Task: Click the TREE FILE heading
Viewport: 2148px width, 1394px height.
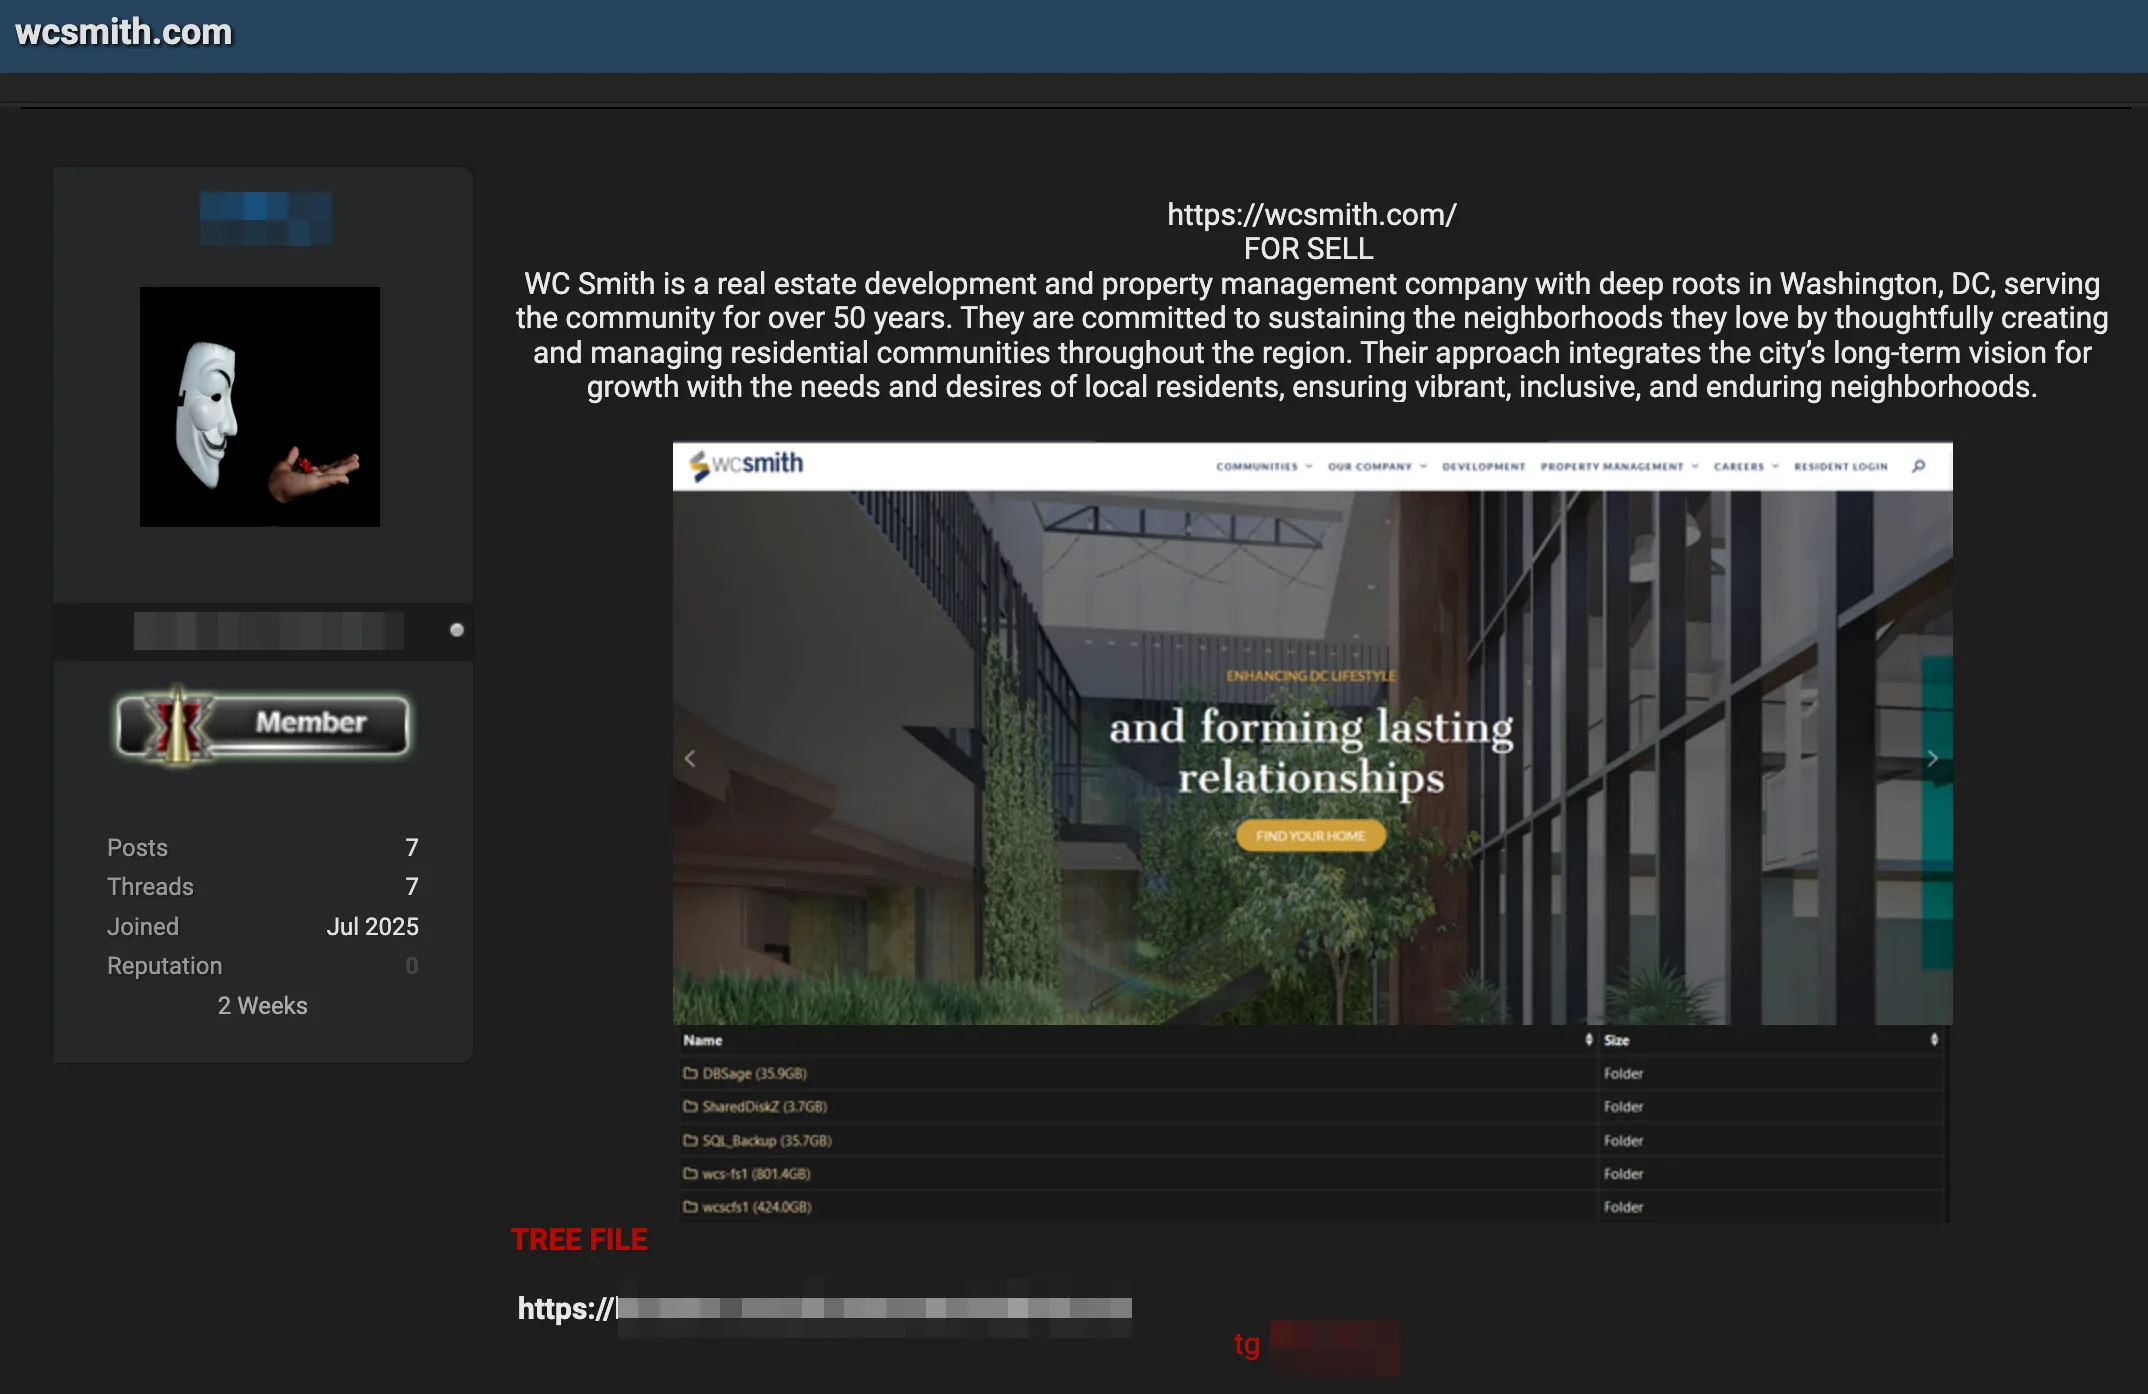Action: click(579, 1240)
